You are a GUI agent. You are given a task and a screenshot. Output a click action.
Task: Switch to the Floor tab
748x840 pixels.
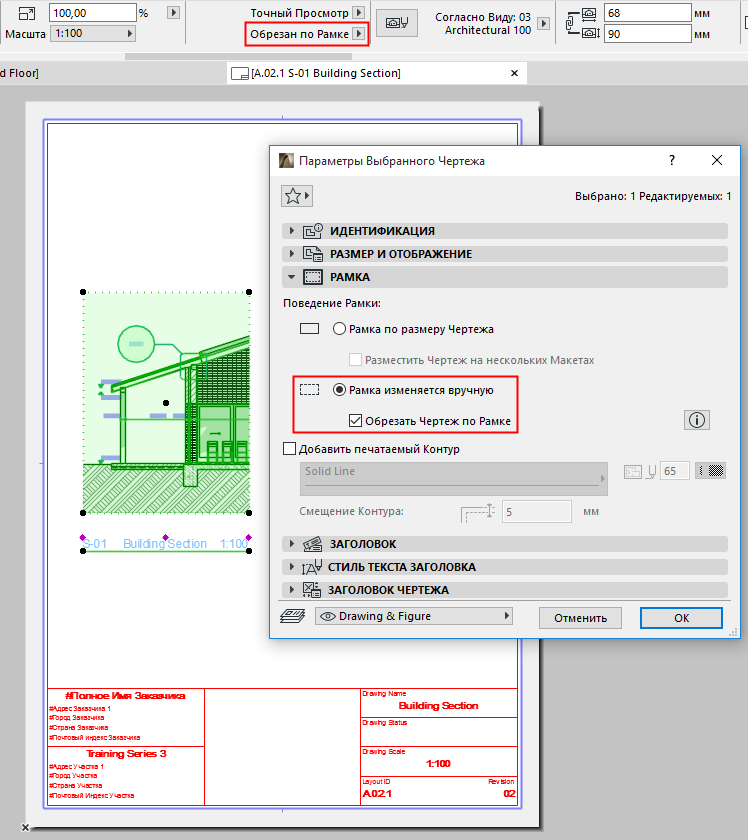19,73
